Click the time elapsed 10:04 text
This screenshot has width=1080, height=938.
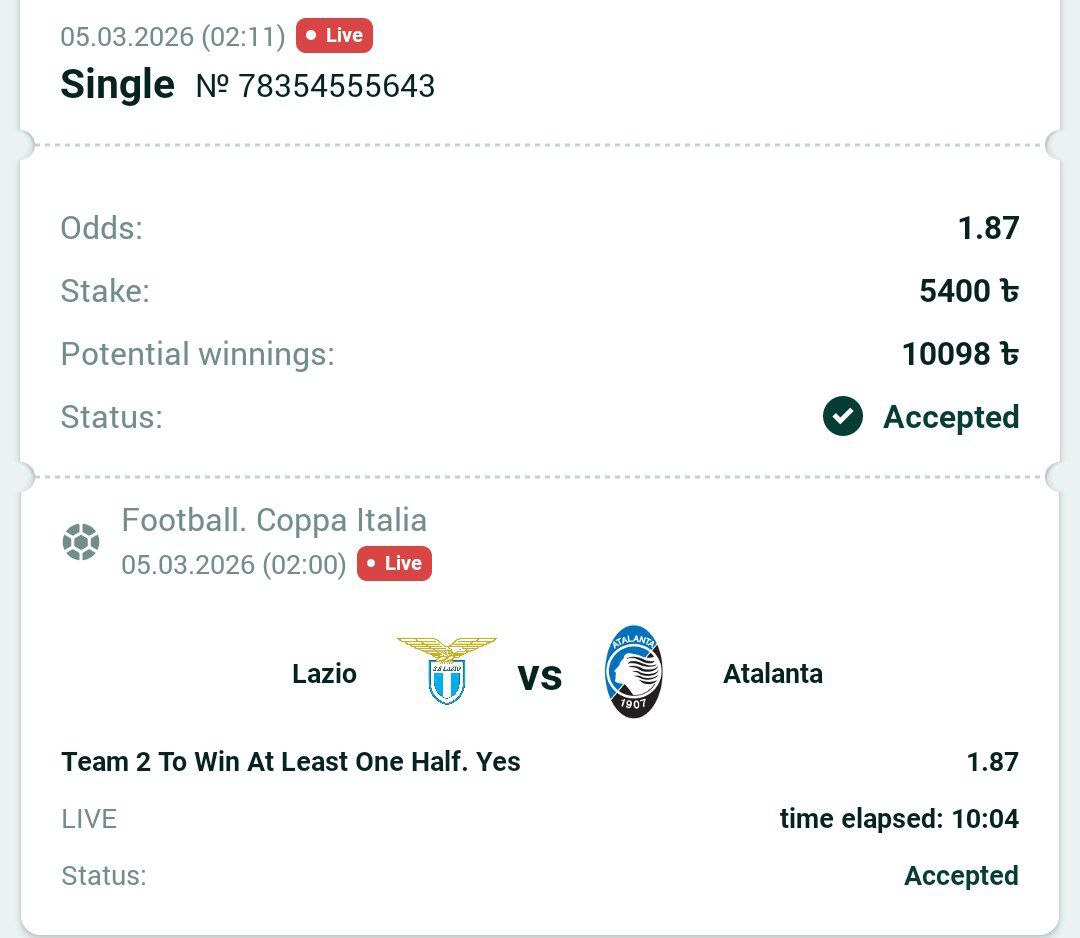pos(899,819)
